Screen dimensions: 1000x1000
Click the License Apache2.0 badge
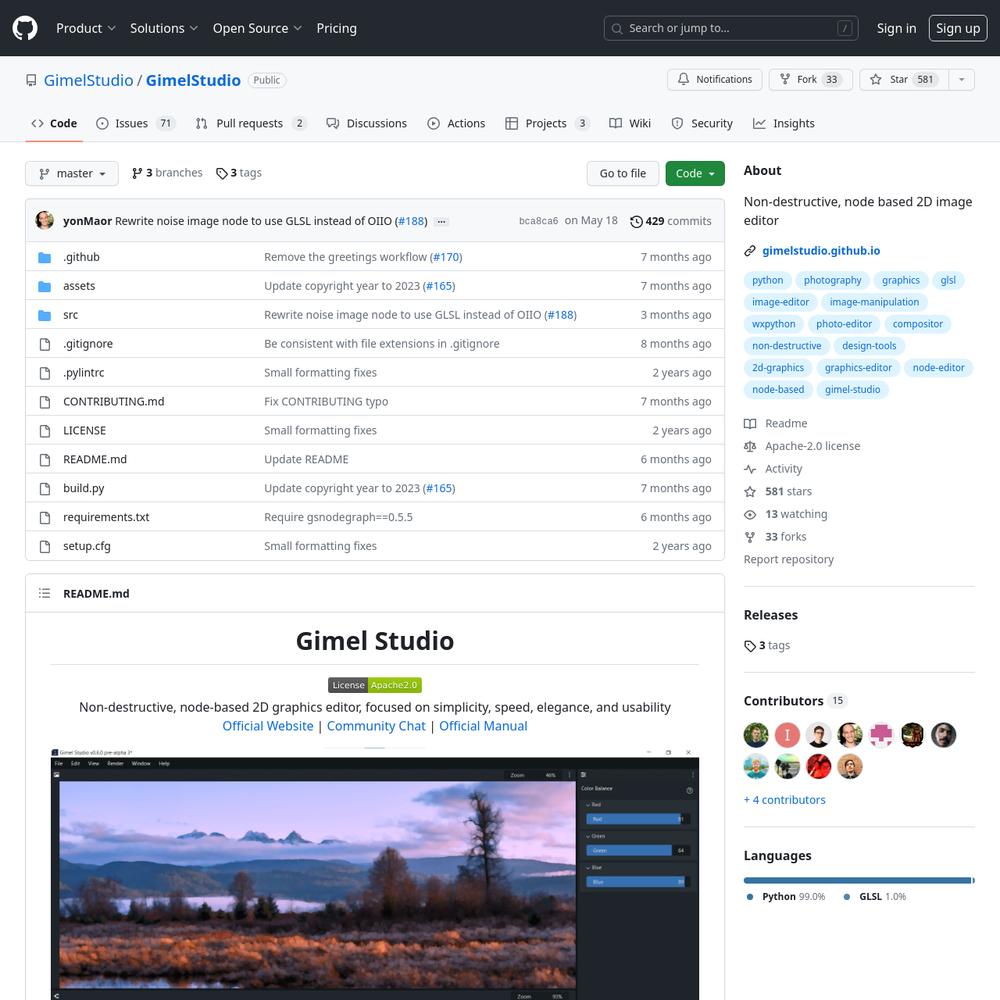[x=375, y=685]
